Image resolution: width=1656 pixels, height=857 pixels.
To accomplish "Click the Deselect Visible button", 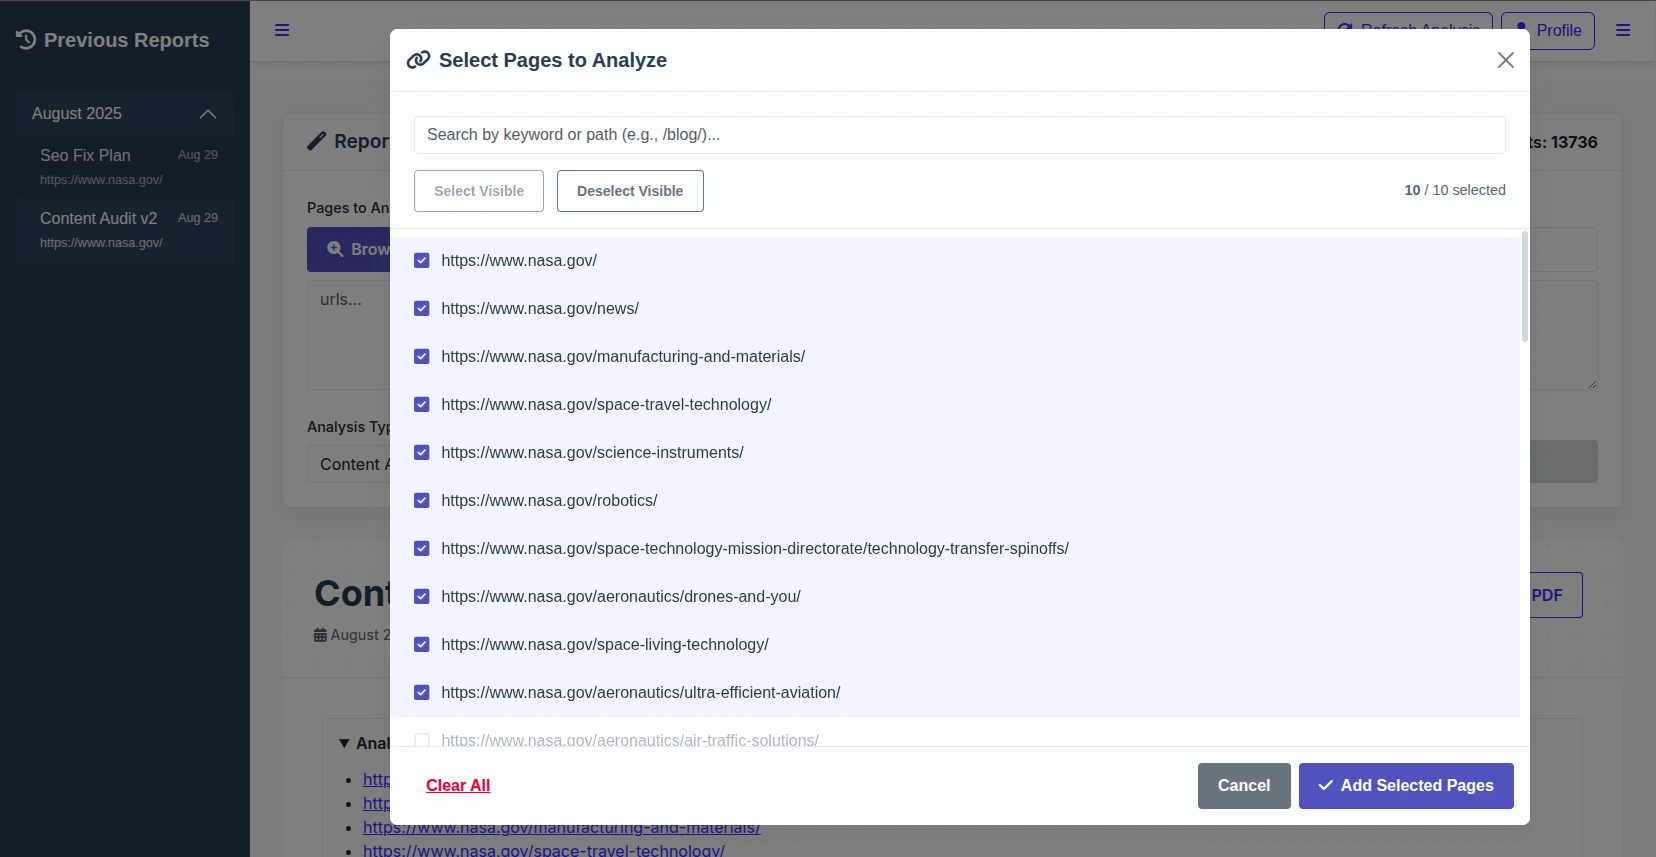I will (x=630, y=191).
